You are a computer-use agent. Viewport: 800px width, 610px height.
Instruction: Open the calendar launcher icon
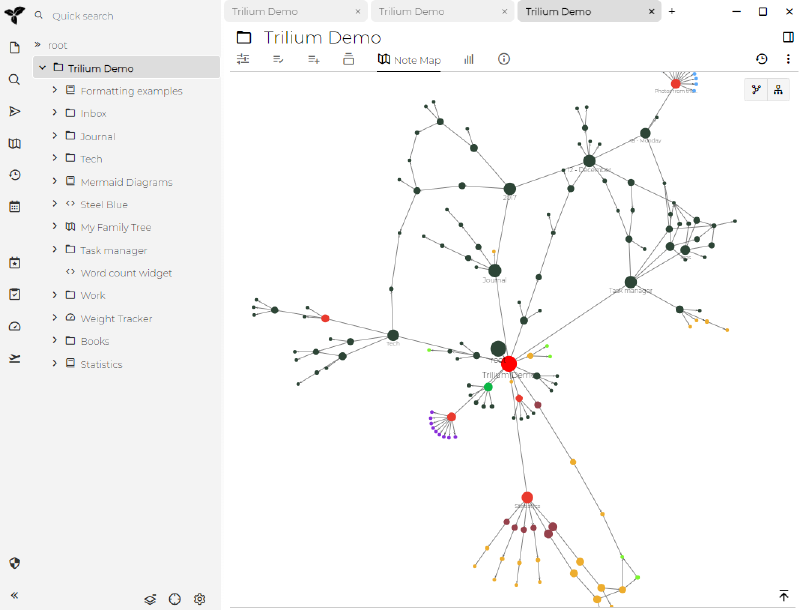[x=15, y=207]
